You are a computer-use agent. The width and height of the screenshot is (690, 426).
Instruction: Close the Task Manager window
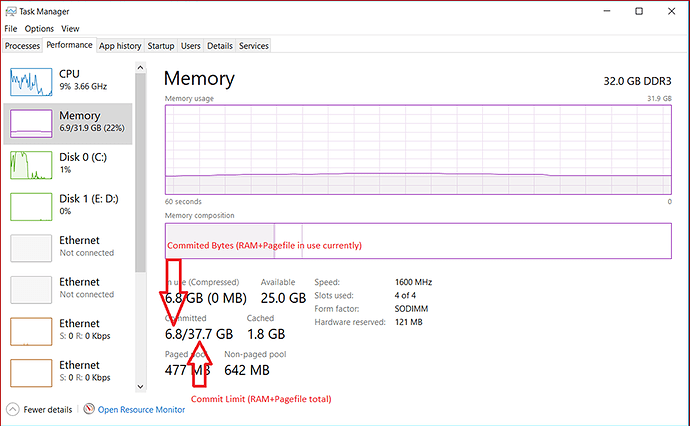pyautogui.click(x=672, y=11)
